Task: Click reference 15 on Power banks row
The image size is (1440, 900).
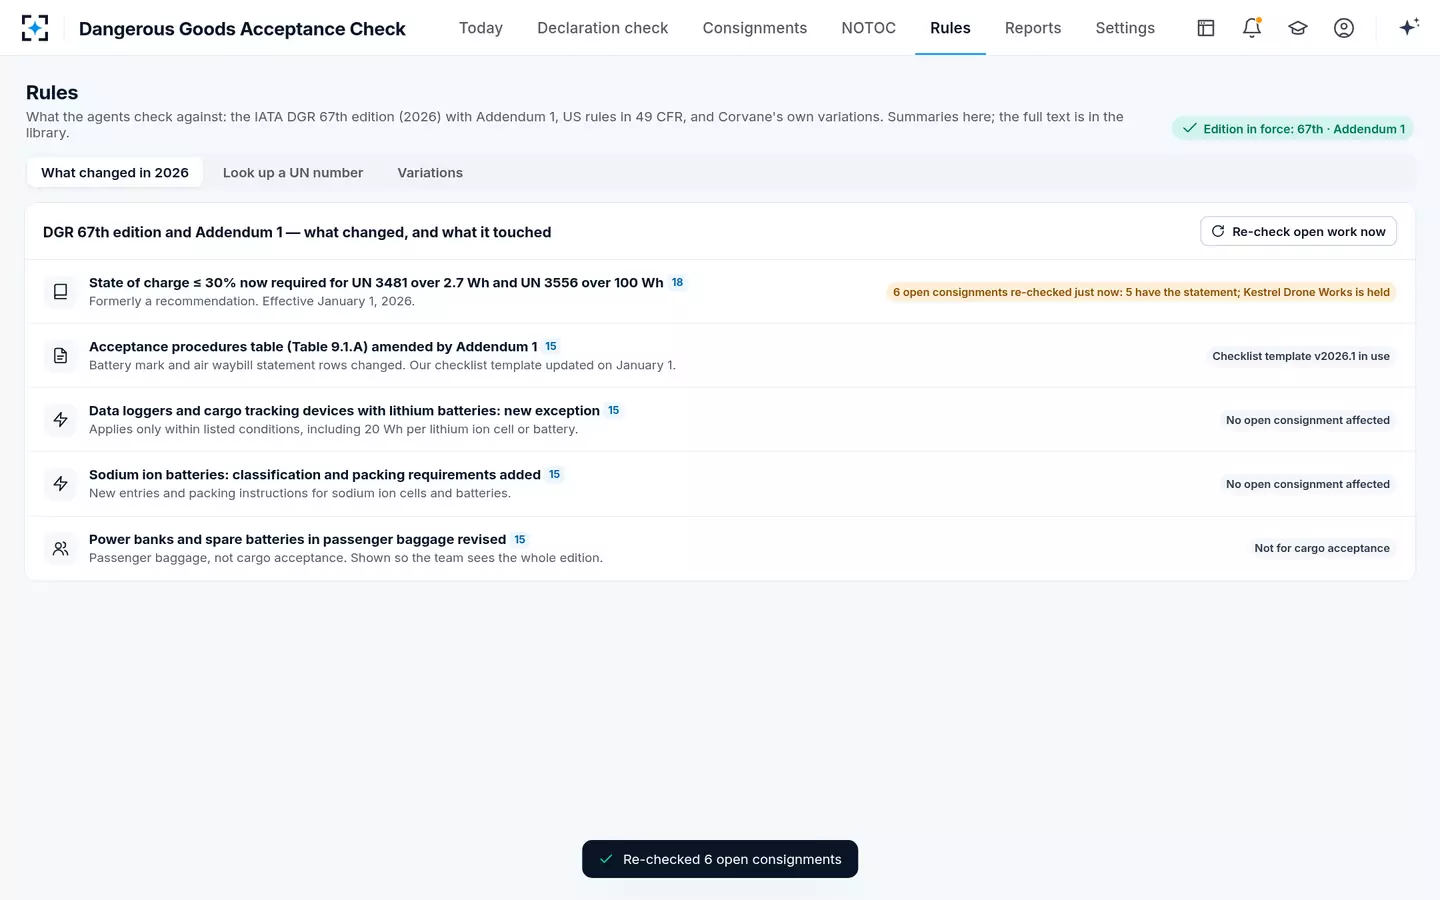Action: click(x=520, y=540)
